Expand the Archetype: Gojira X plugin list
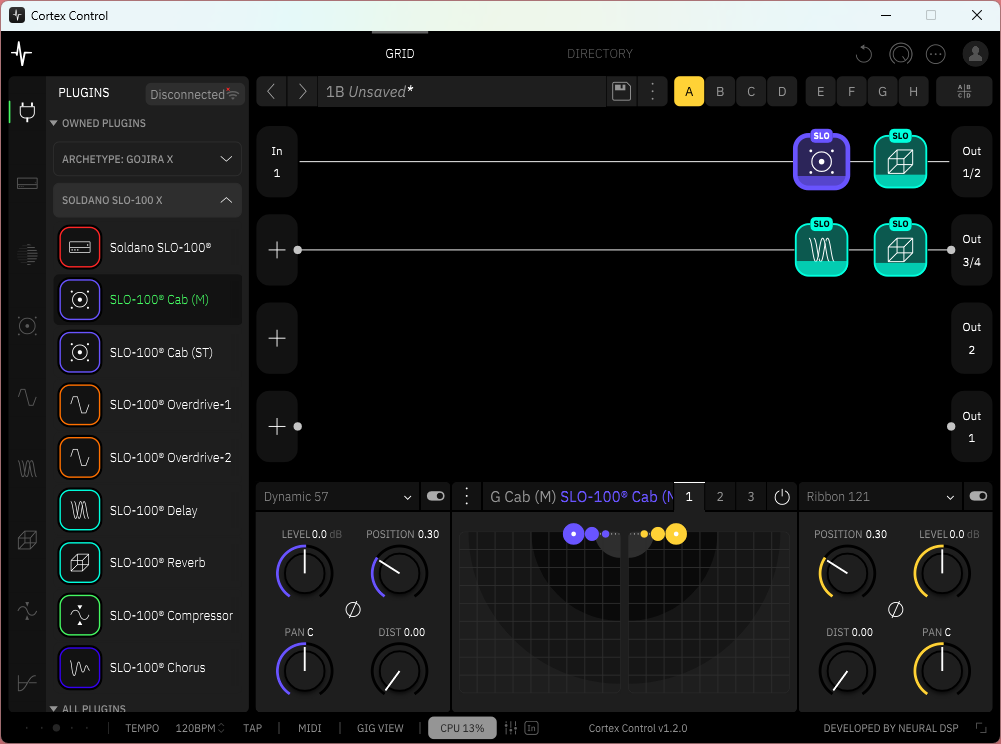 (x=147, y=159)
